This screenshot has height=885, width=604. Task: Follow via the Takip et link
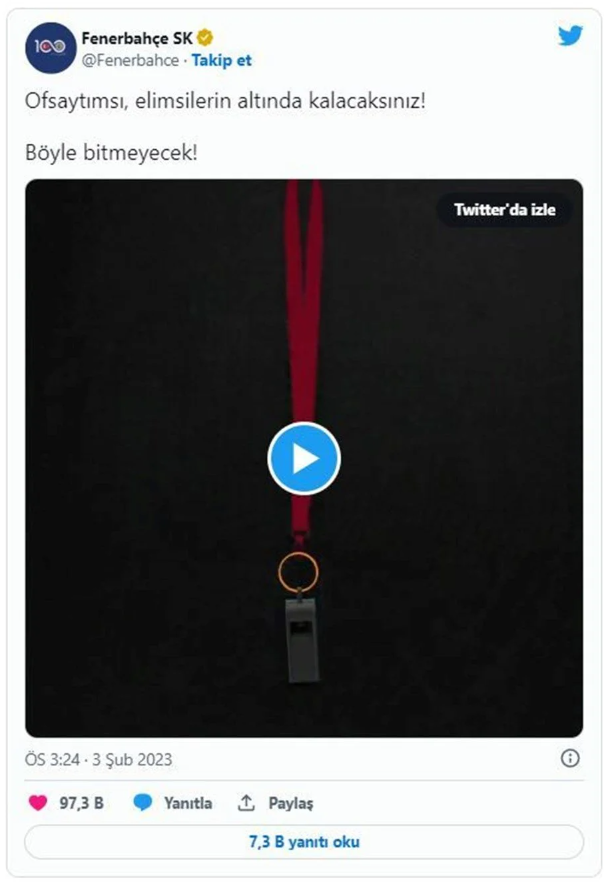(221, 60)
